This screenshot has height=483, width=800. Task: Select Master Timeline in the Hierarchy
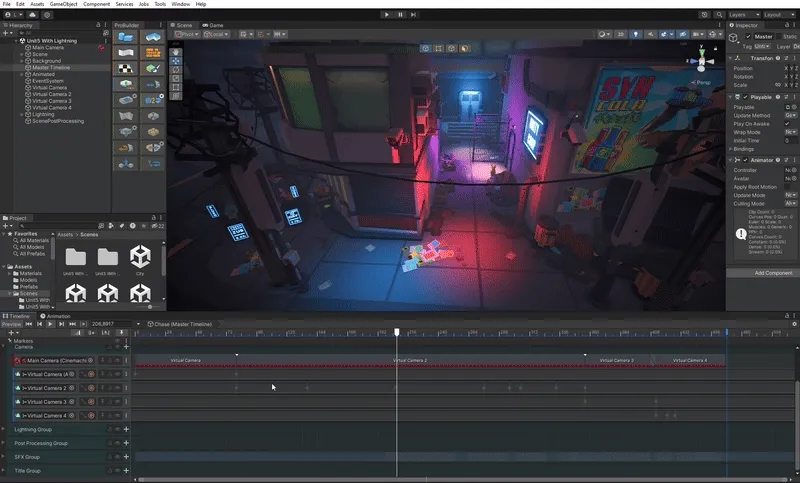click(51, 67)
